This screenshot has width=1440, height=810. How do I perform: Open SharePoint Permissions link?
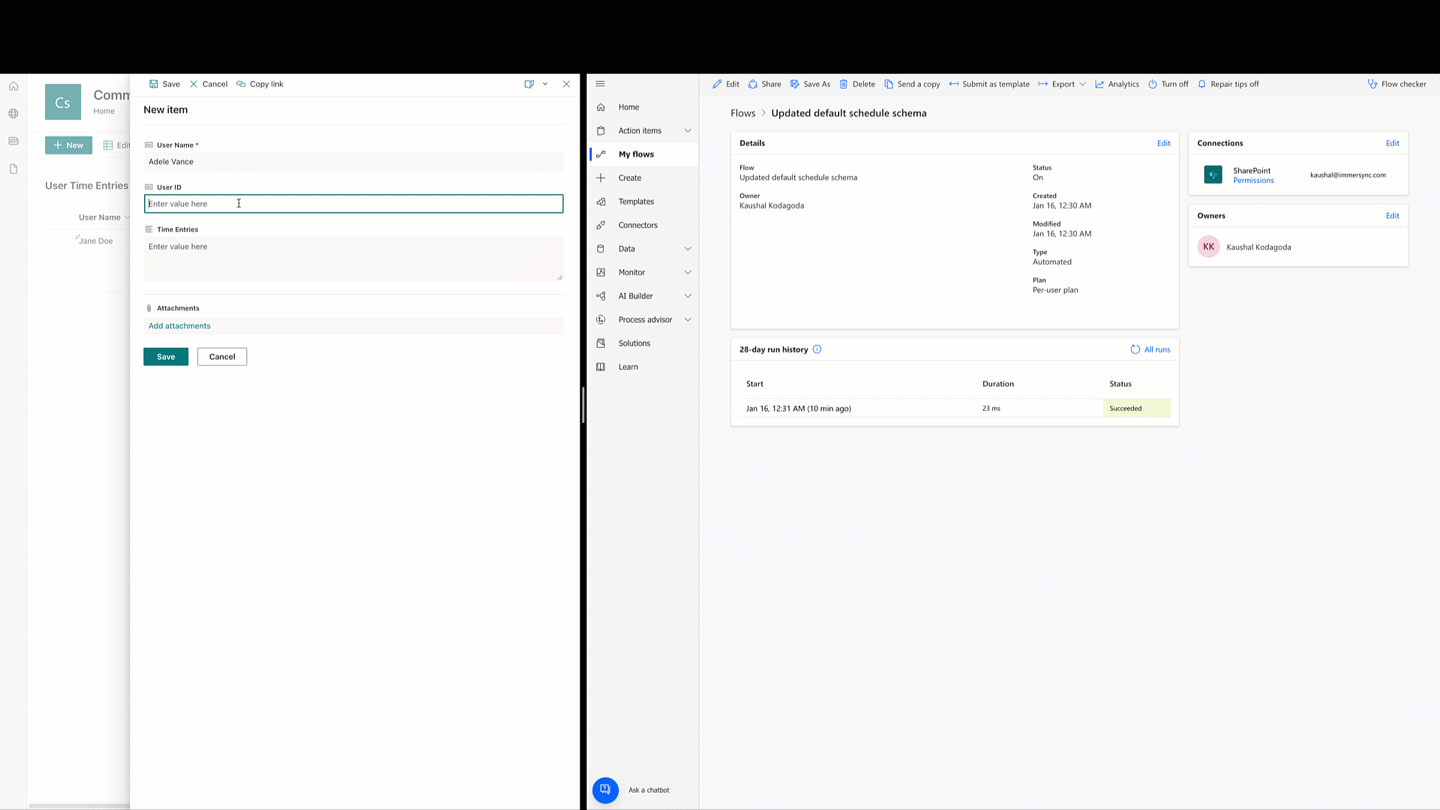tap(1253, 181)
